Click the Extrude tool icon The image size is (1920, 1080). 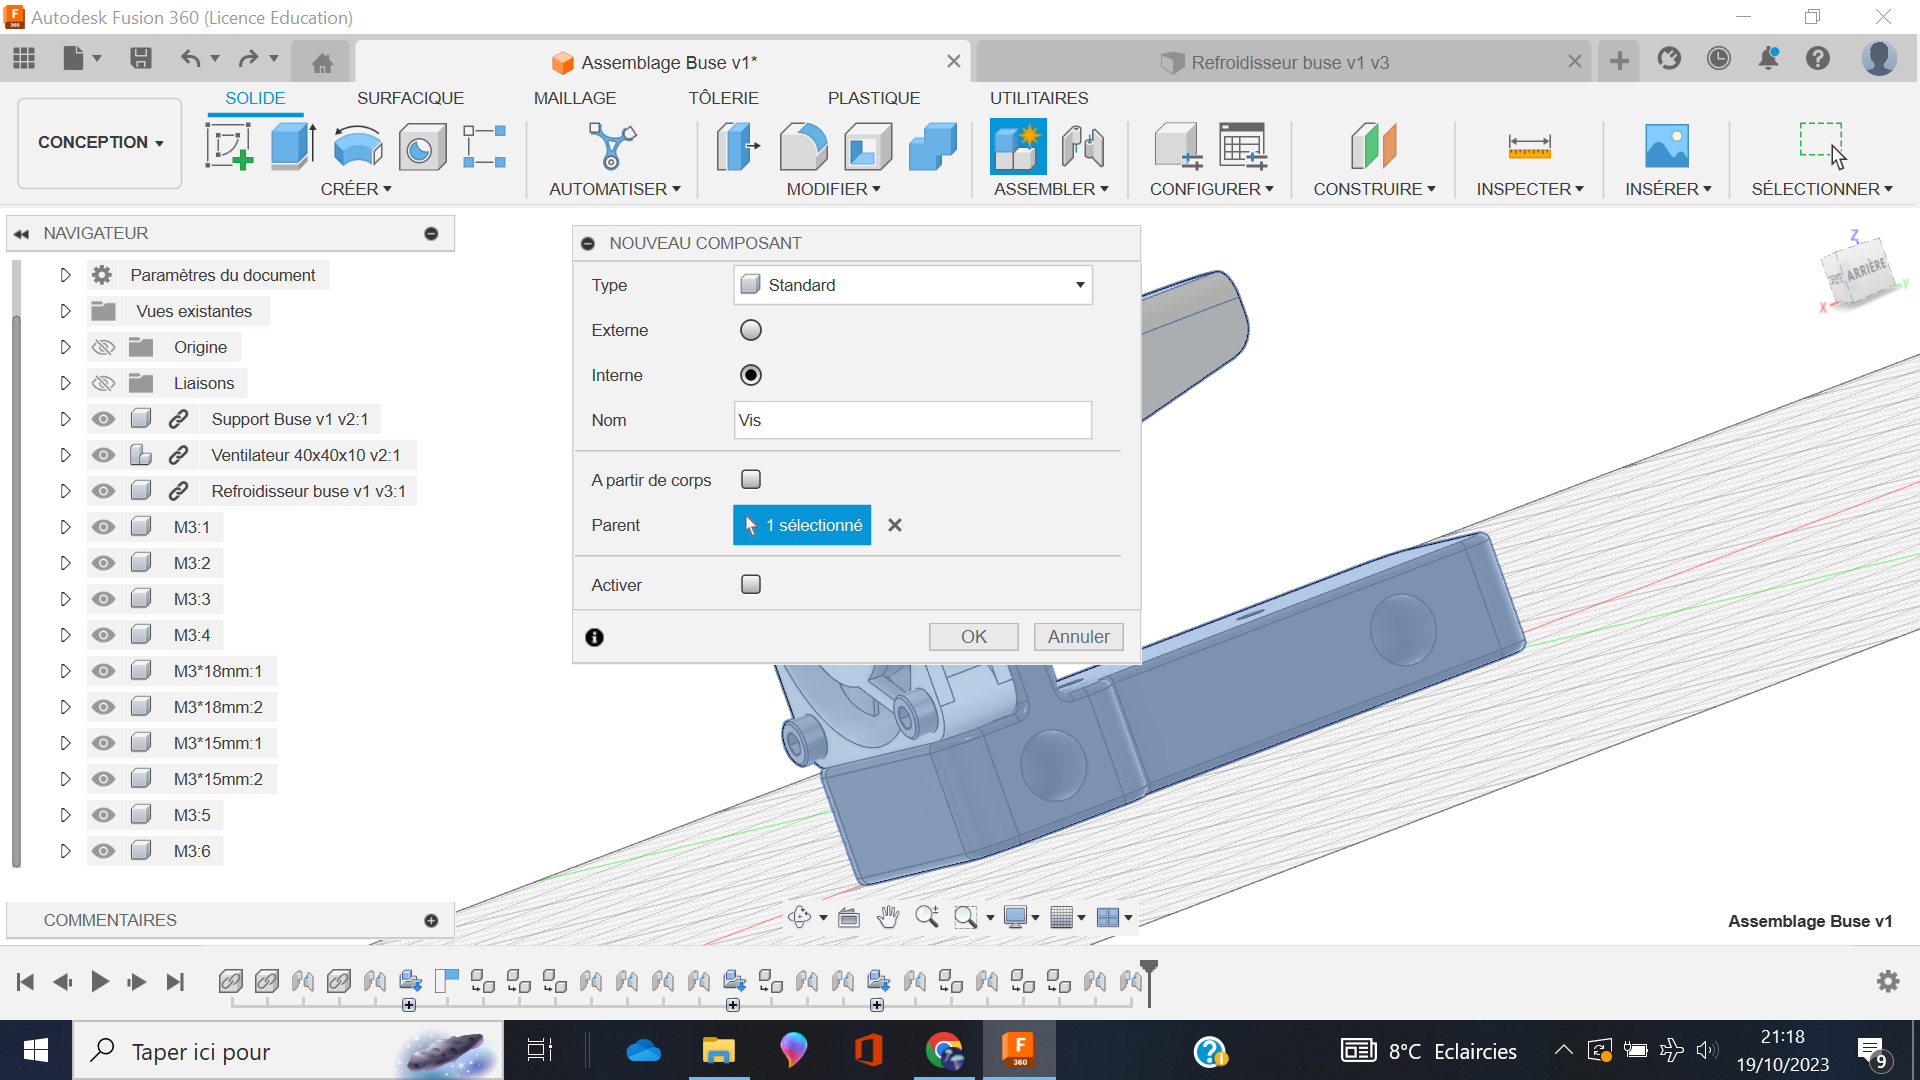[x=293, y=146]
